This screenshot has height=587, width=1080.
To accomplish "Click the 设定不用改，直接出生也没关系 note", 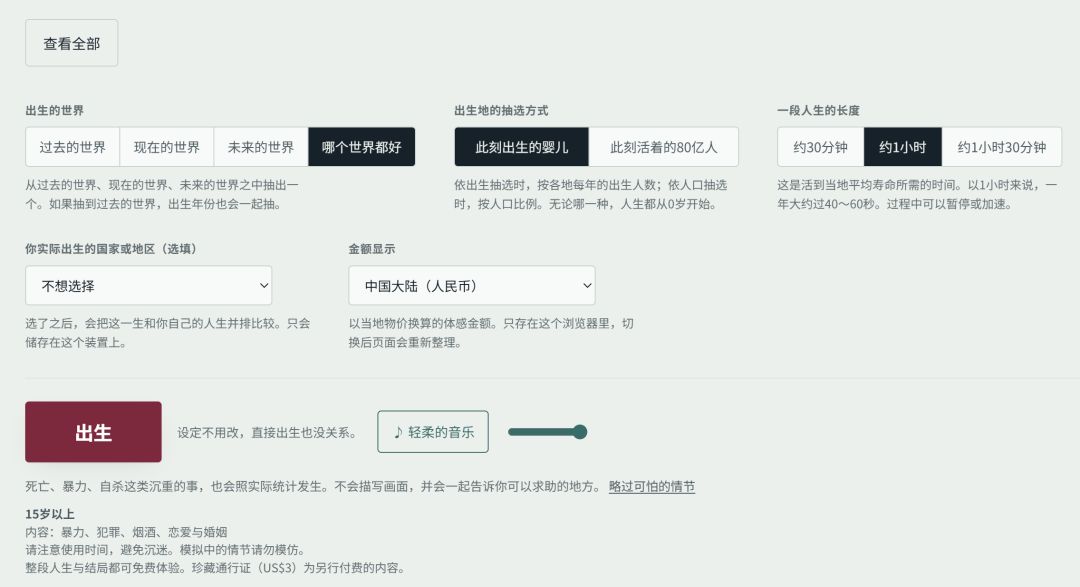I will pos(267,433).
